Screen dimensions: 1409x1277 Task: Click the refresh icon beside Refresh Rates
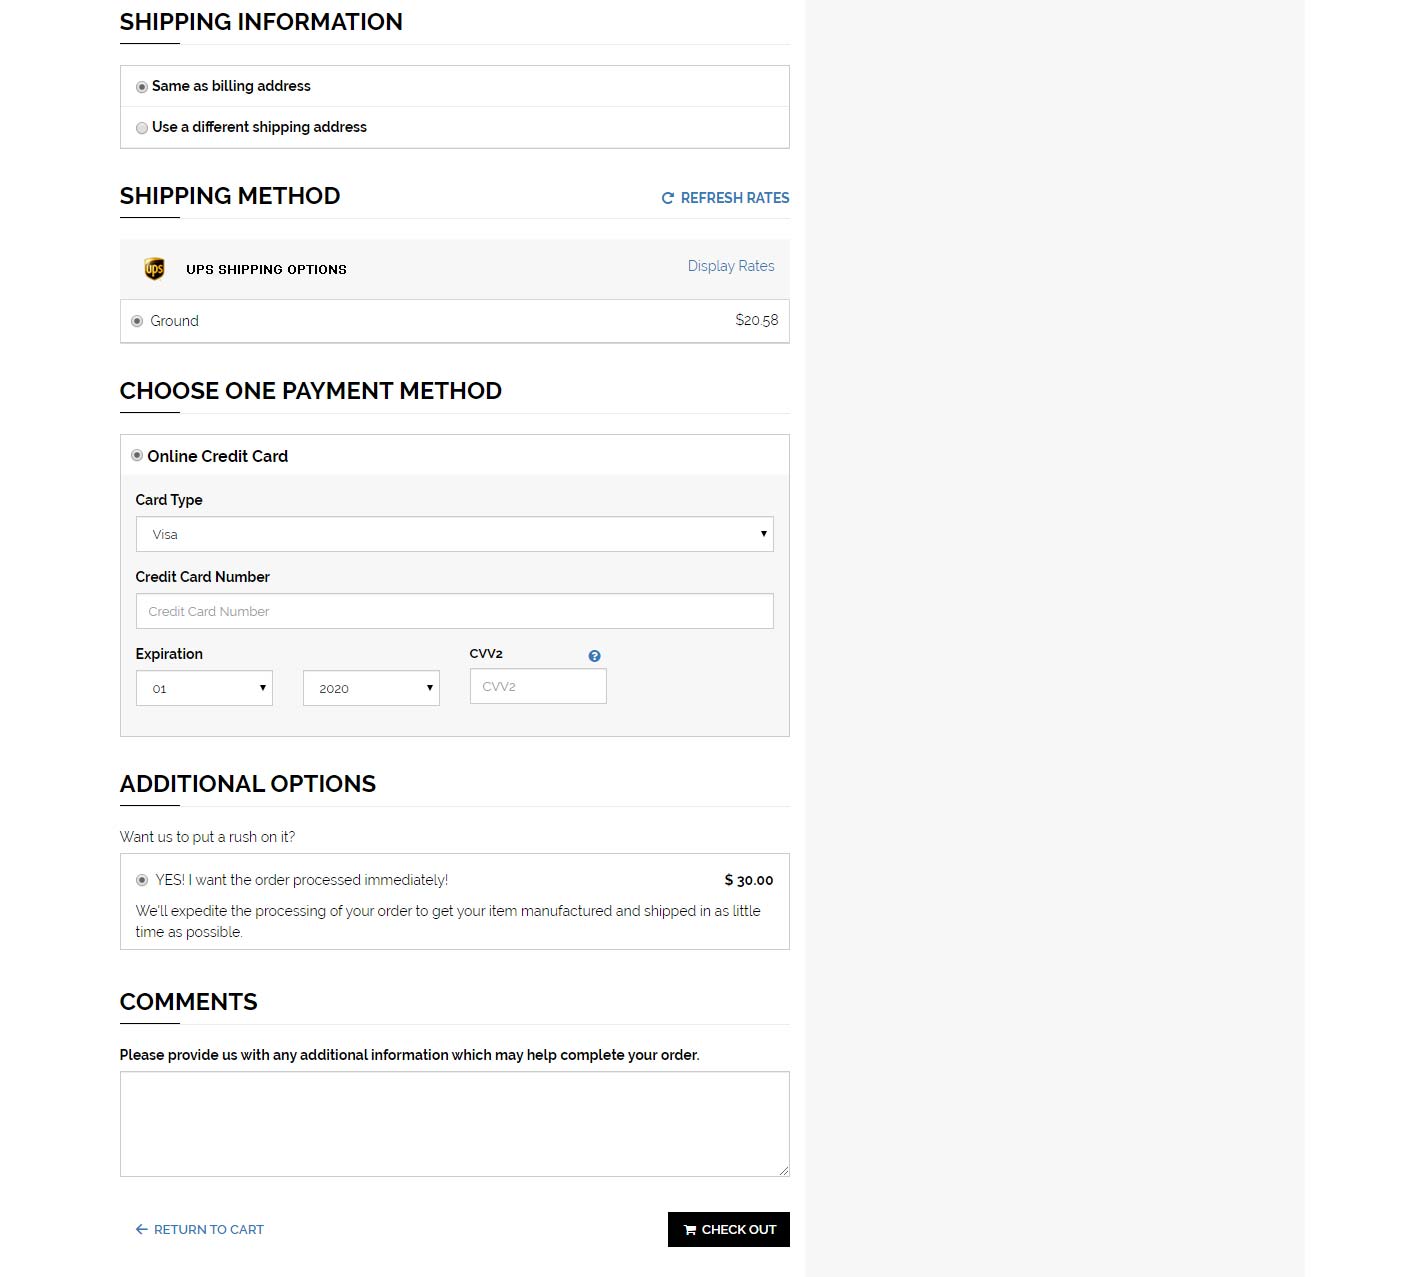(668, 198)
